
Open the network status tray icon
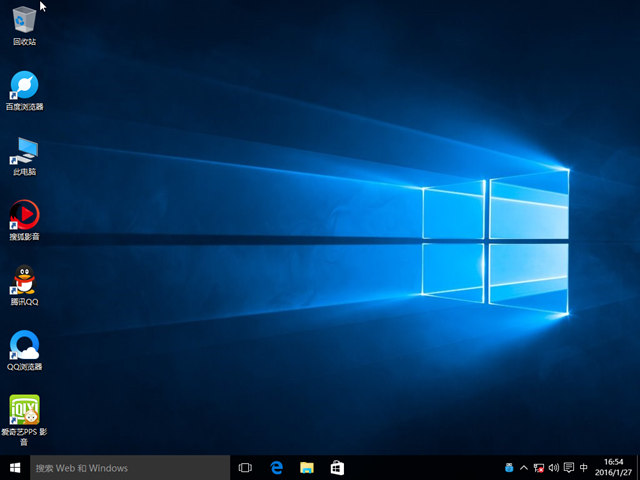pos(540,467)
